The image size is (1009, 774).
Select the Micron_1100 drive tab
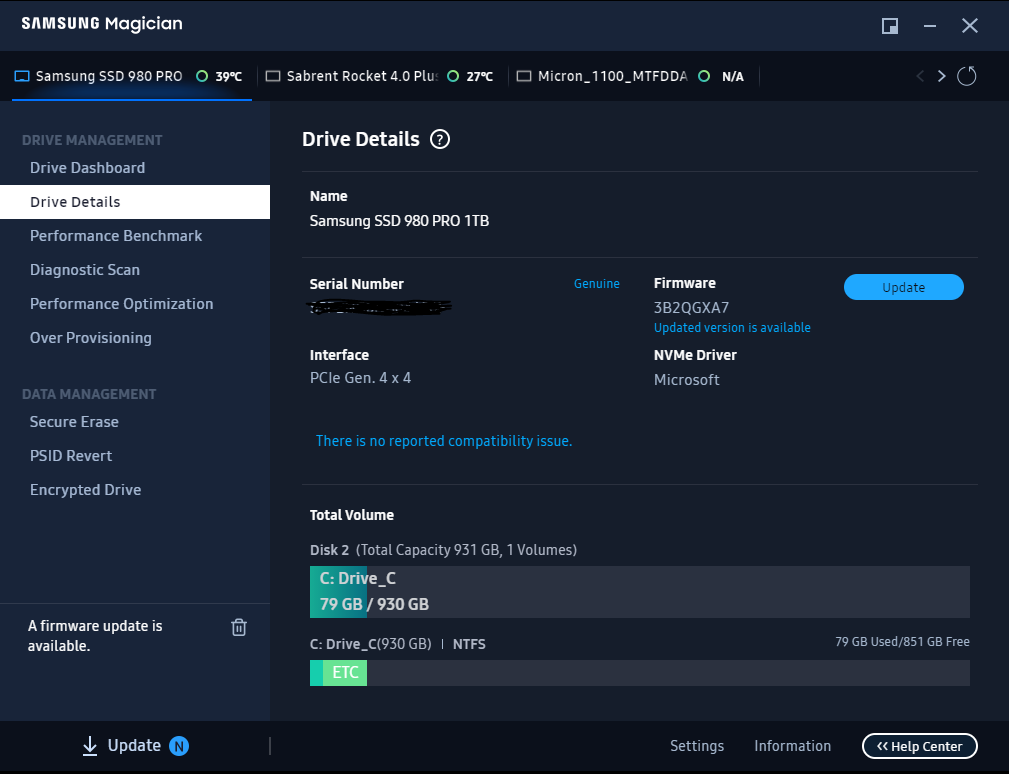612,76
